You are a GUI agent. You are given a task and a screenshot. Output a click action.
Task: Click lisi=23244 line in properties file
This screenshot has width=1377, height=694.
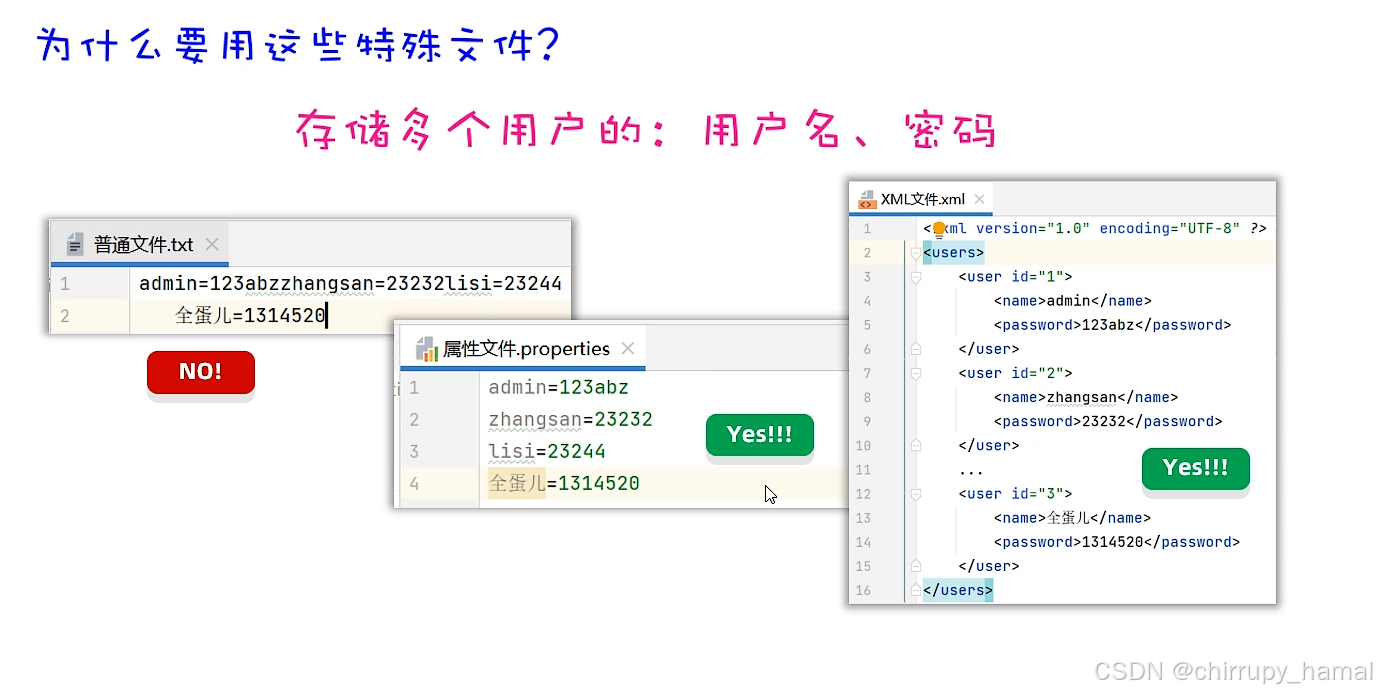tap(547, 451)
